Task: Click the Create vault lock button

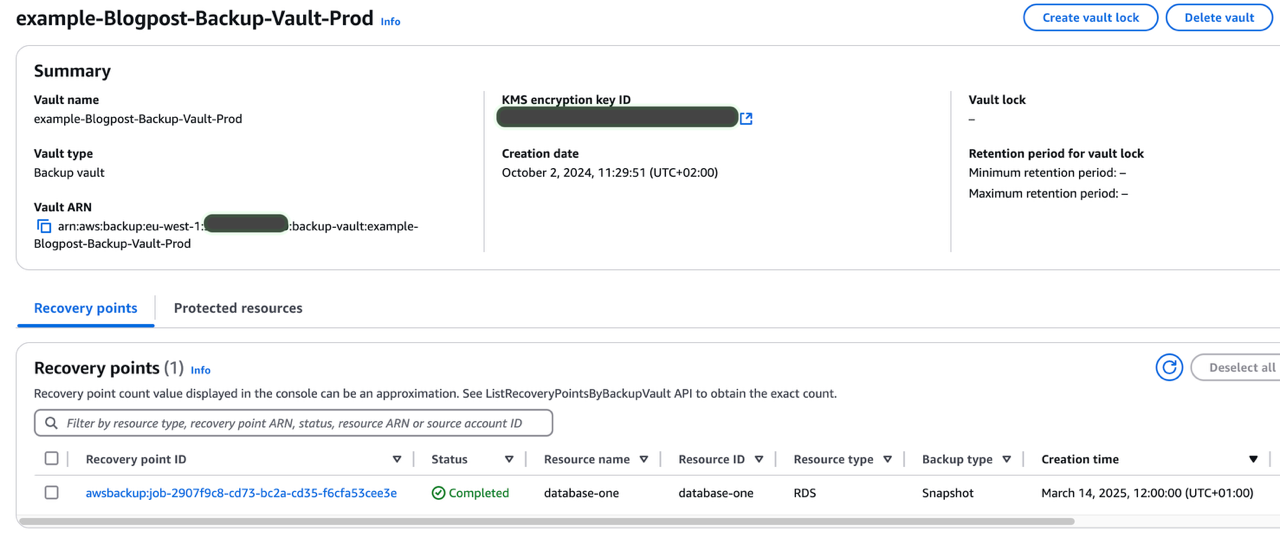Action: click(1090, 18)
